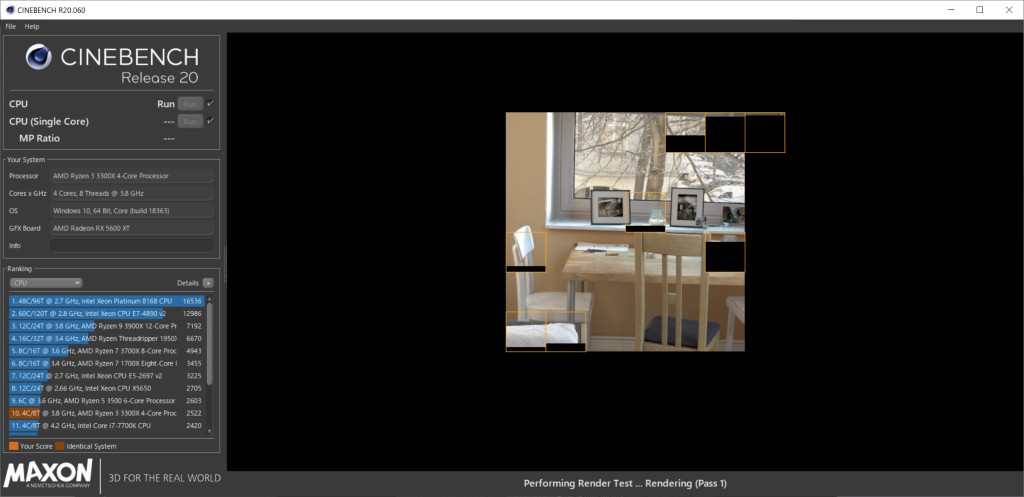Select the Intel Xeon Platinum 8168 ranking row
This screenshot has width=1024, height=497.
point(107,301)
